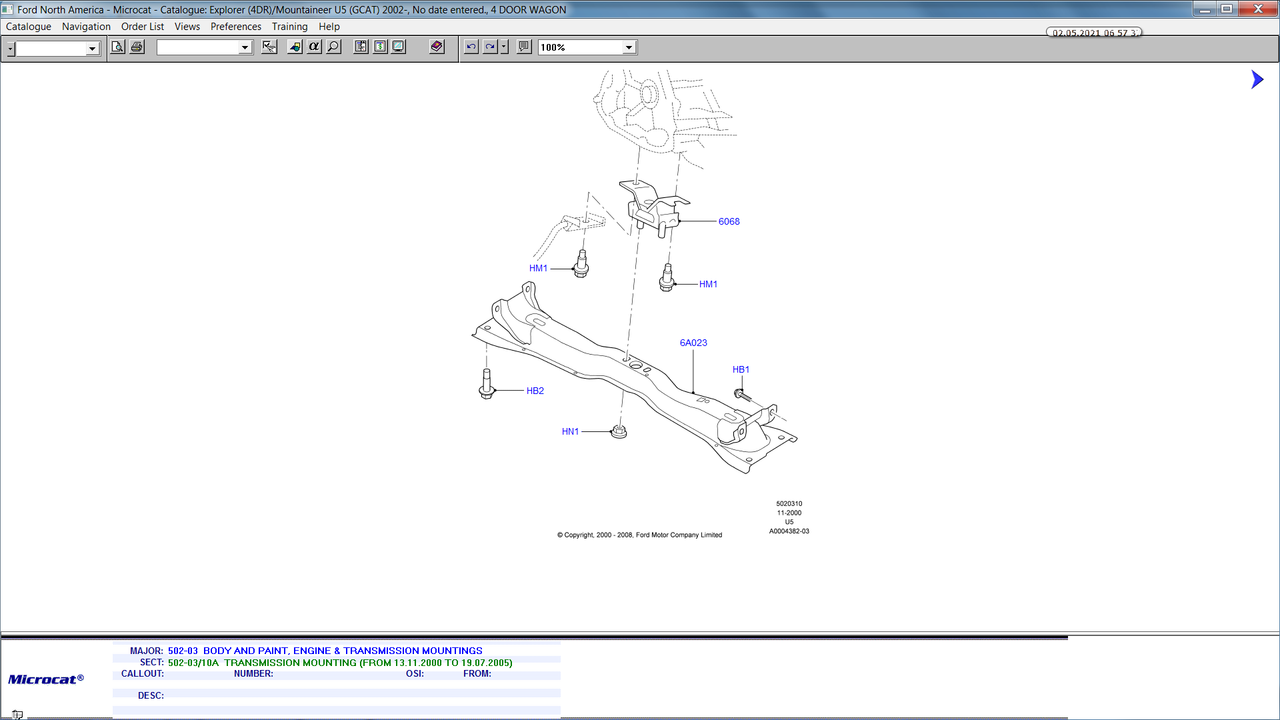
Task: Click the vehicle identification toolbar icon
Action: point(295,47)
